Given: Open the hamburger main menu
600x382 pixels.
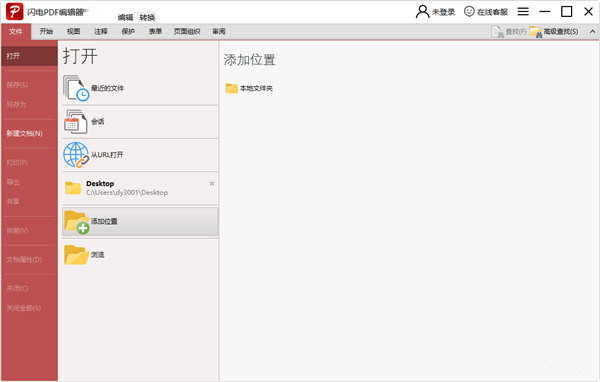Looking at the screenshot, I should (523, 11).
